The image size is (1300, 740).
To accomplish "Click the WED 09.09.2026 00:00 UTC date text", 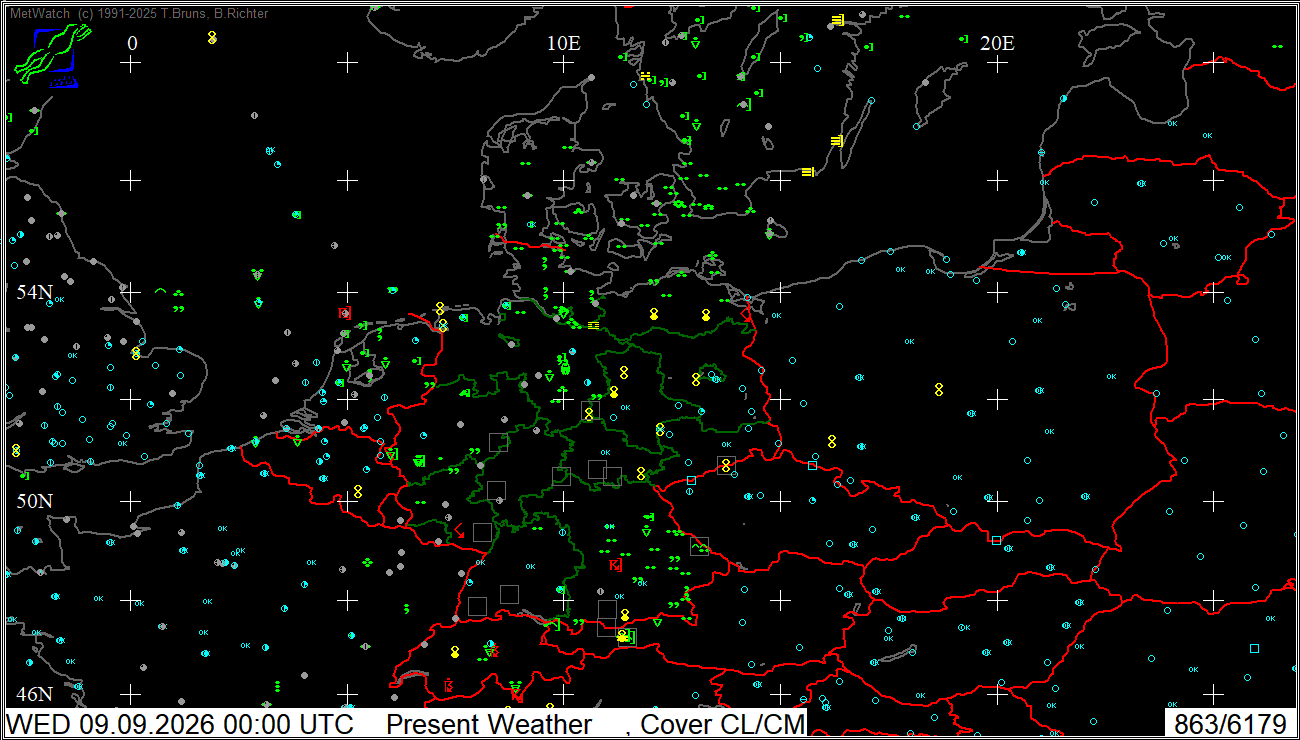I will coord(181,724).
